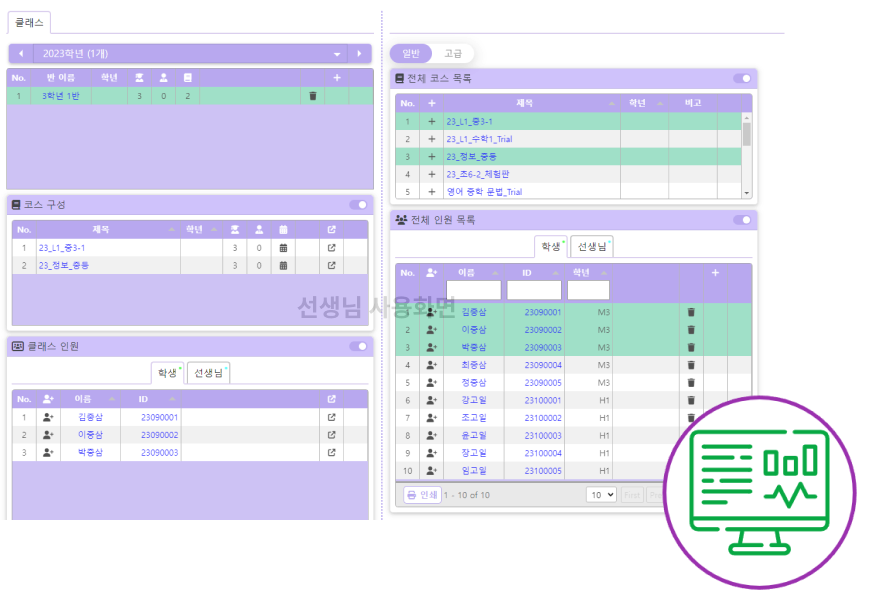
Task: Toggle the 코스 구성 panel switch
Action: (358, 205)
